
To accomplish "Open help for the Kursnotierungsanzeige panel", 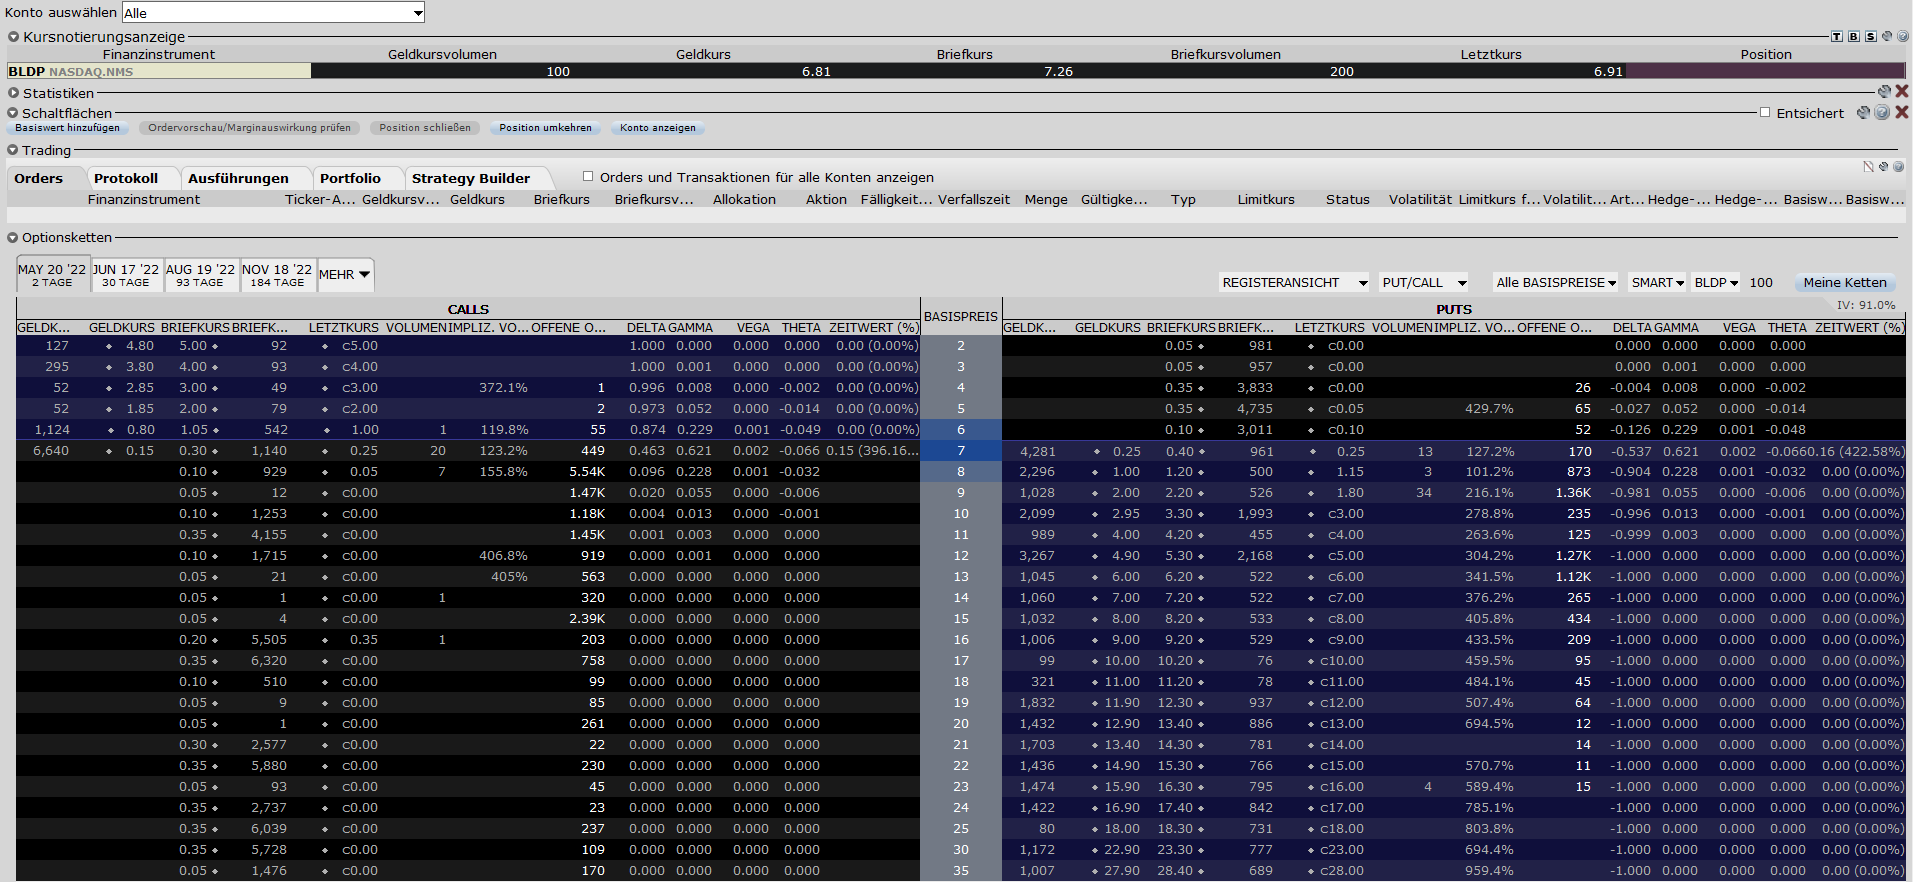I will [1903, 36].
